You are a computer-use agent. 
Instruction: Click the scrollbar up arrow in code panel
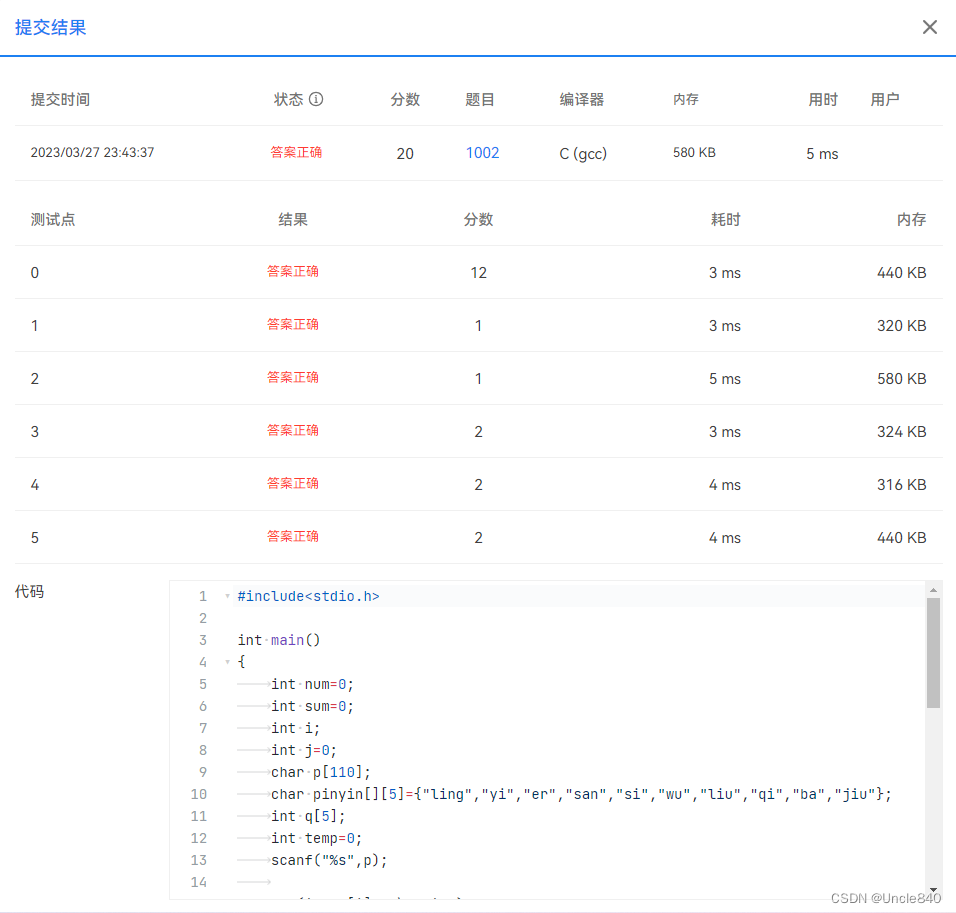(x=934, y=589)
